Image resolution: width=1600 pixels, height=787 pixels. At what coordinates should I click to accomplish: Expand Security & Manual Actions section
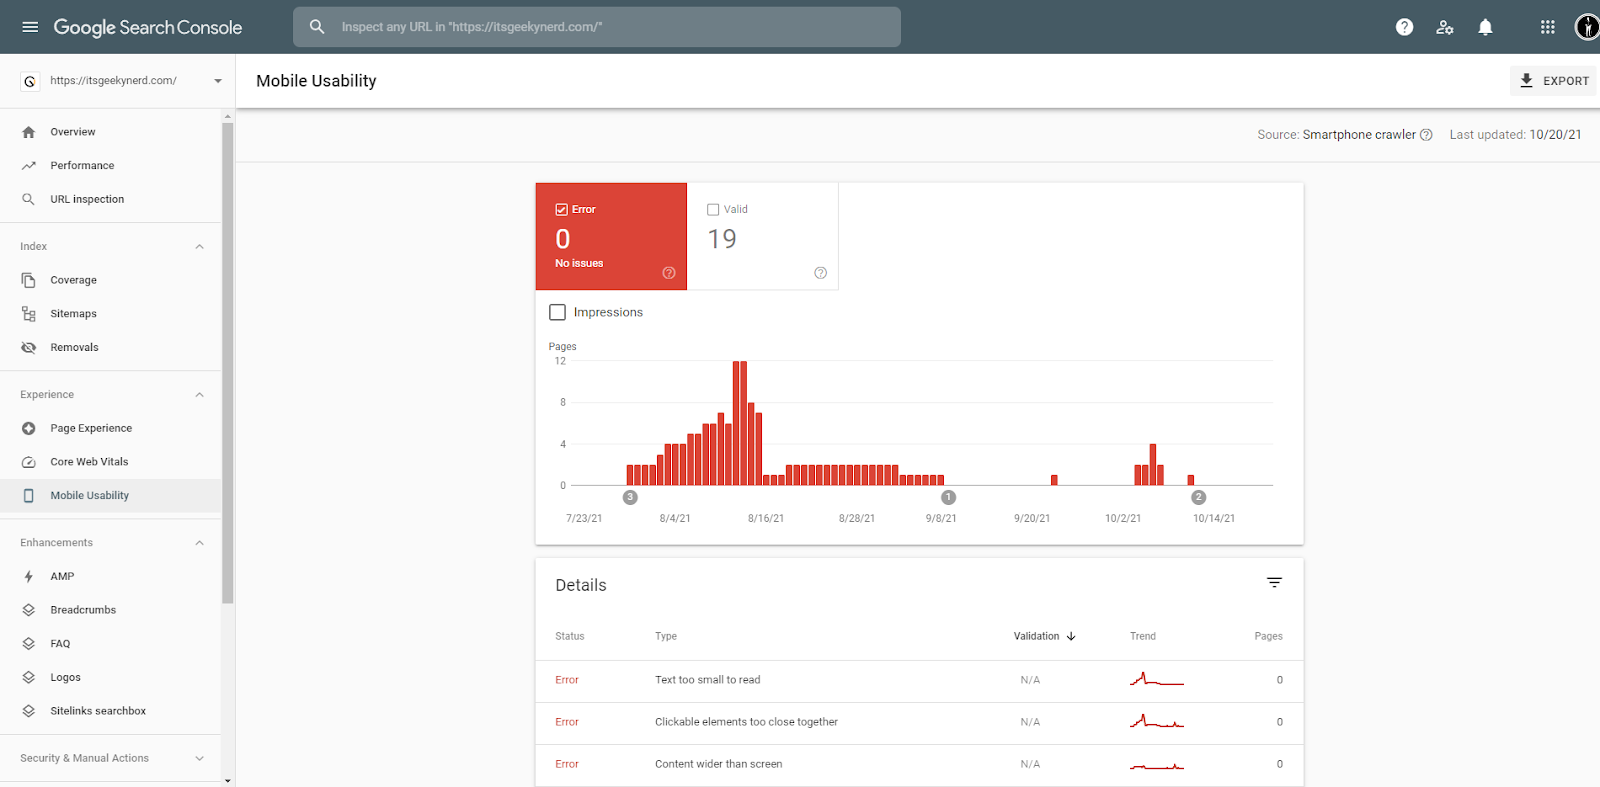pos(199,759)
